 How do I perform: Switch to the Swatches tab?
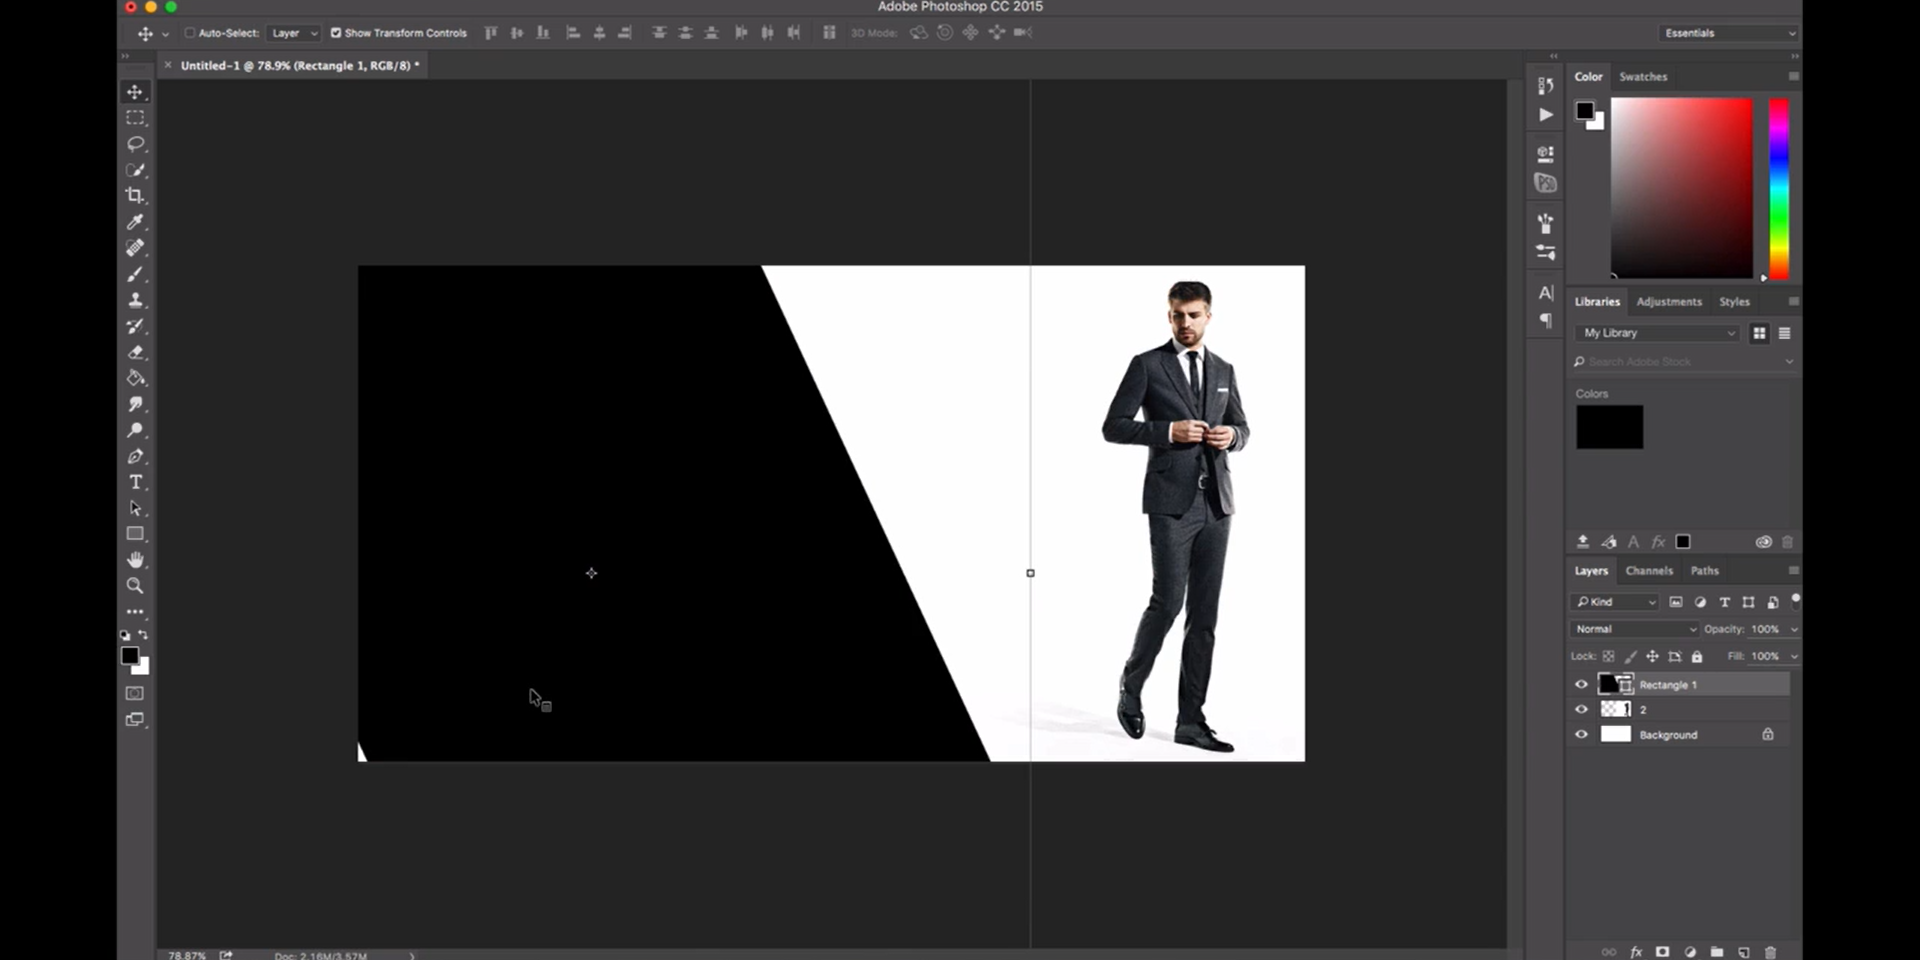[1643, 77]
